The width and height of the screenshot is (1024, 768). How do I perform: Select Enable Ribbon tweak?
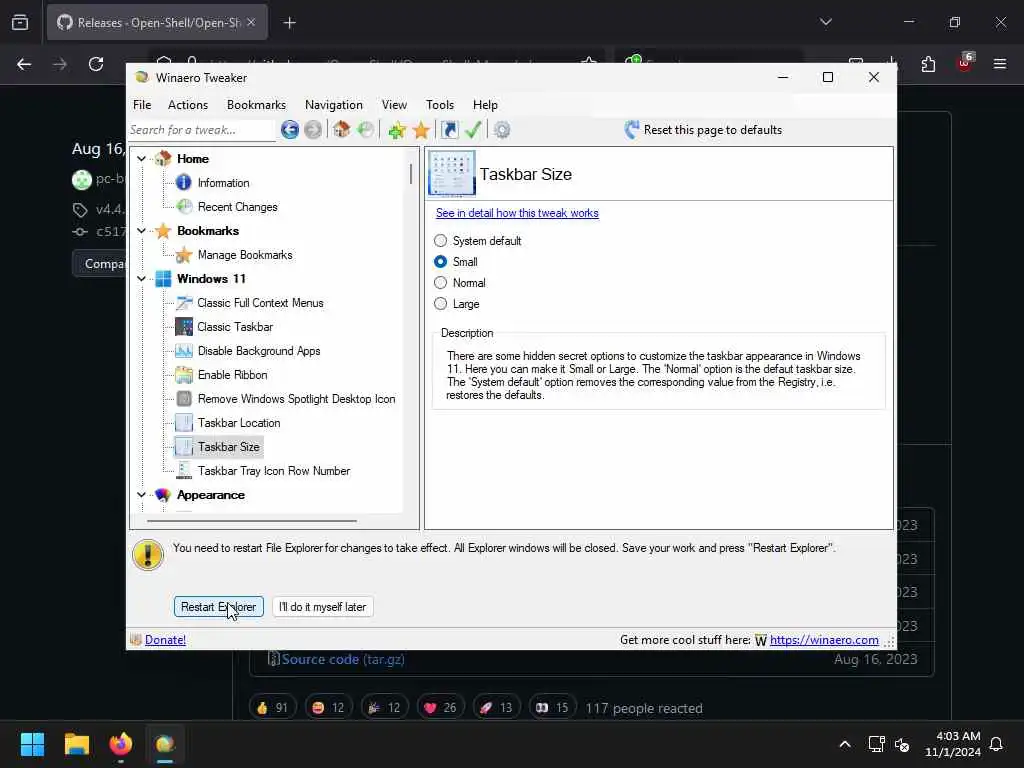tap(232, 375)
